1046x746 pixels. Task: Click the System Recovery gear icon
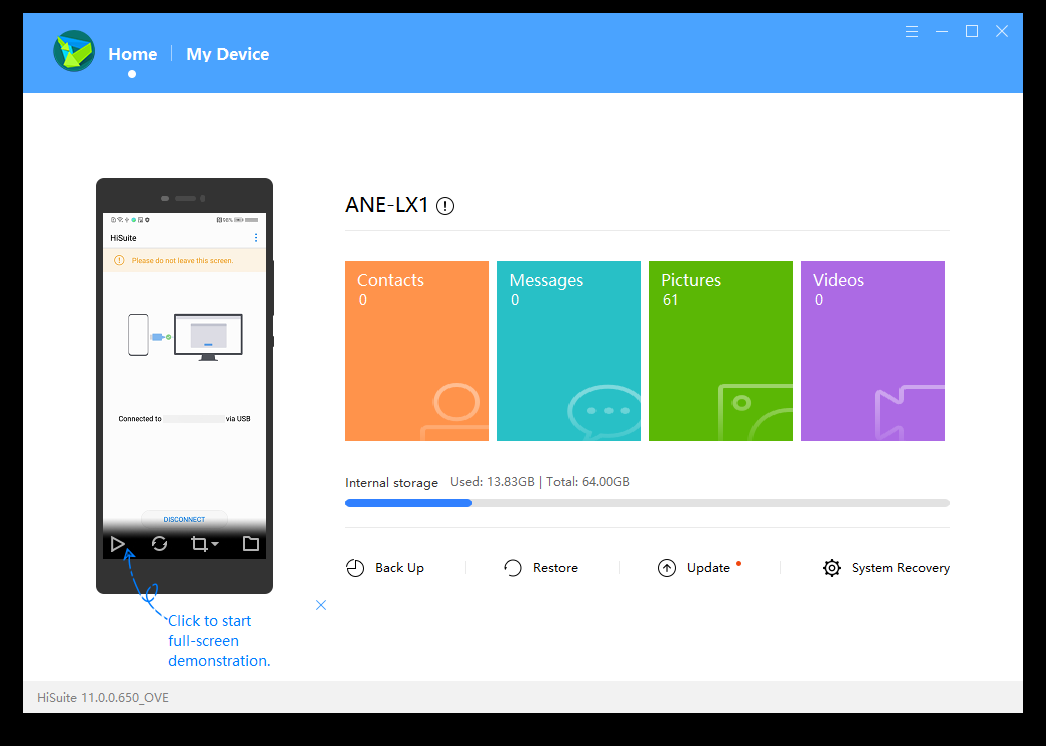[x=832, y=568]
